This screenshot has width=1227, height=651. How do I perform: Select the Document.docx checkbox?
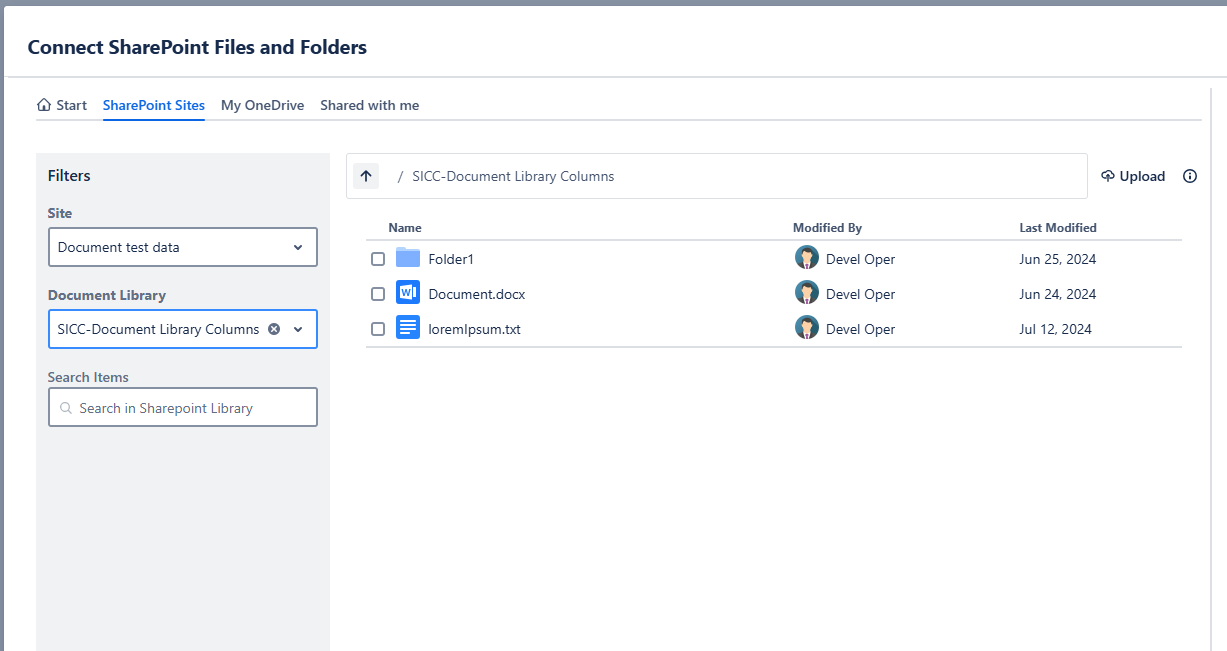[378, 294]
